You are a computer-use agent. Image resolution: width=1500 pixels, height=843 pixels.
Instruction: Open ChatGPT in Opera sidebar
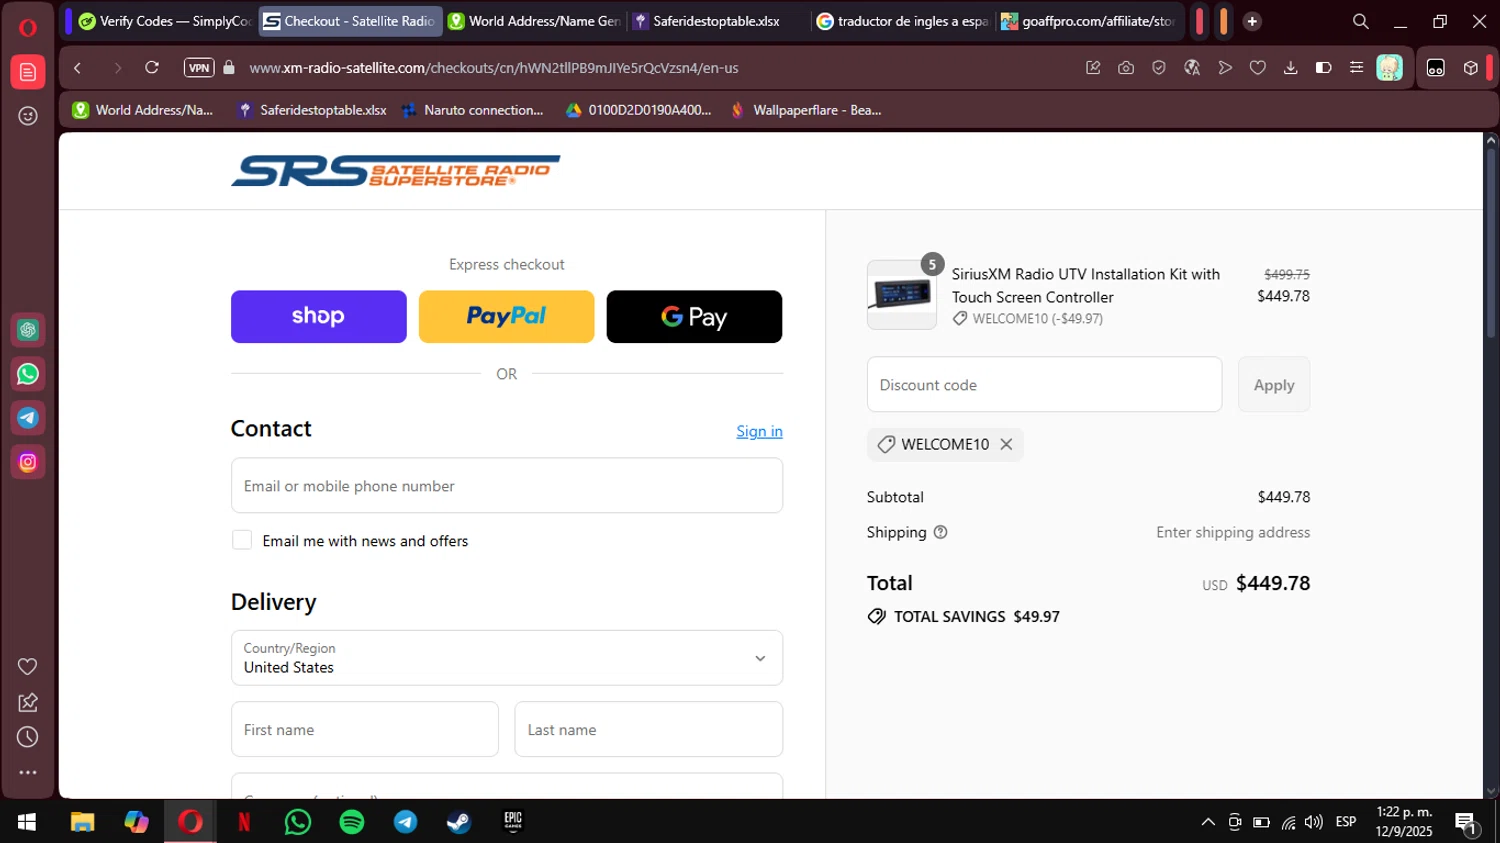[28, 330]
